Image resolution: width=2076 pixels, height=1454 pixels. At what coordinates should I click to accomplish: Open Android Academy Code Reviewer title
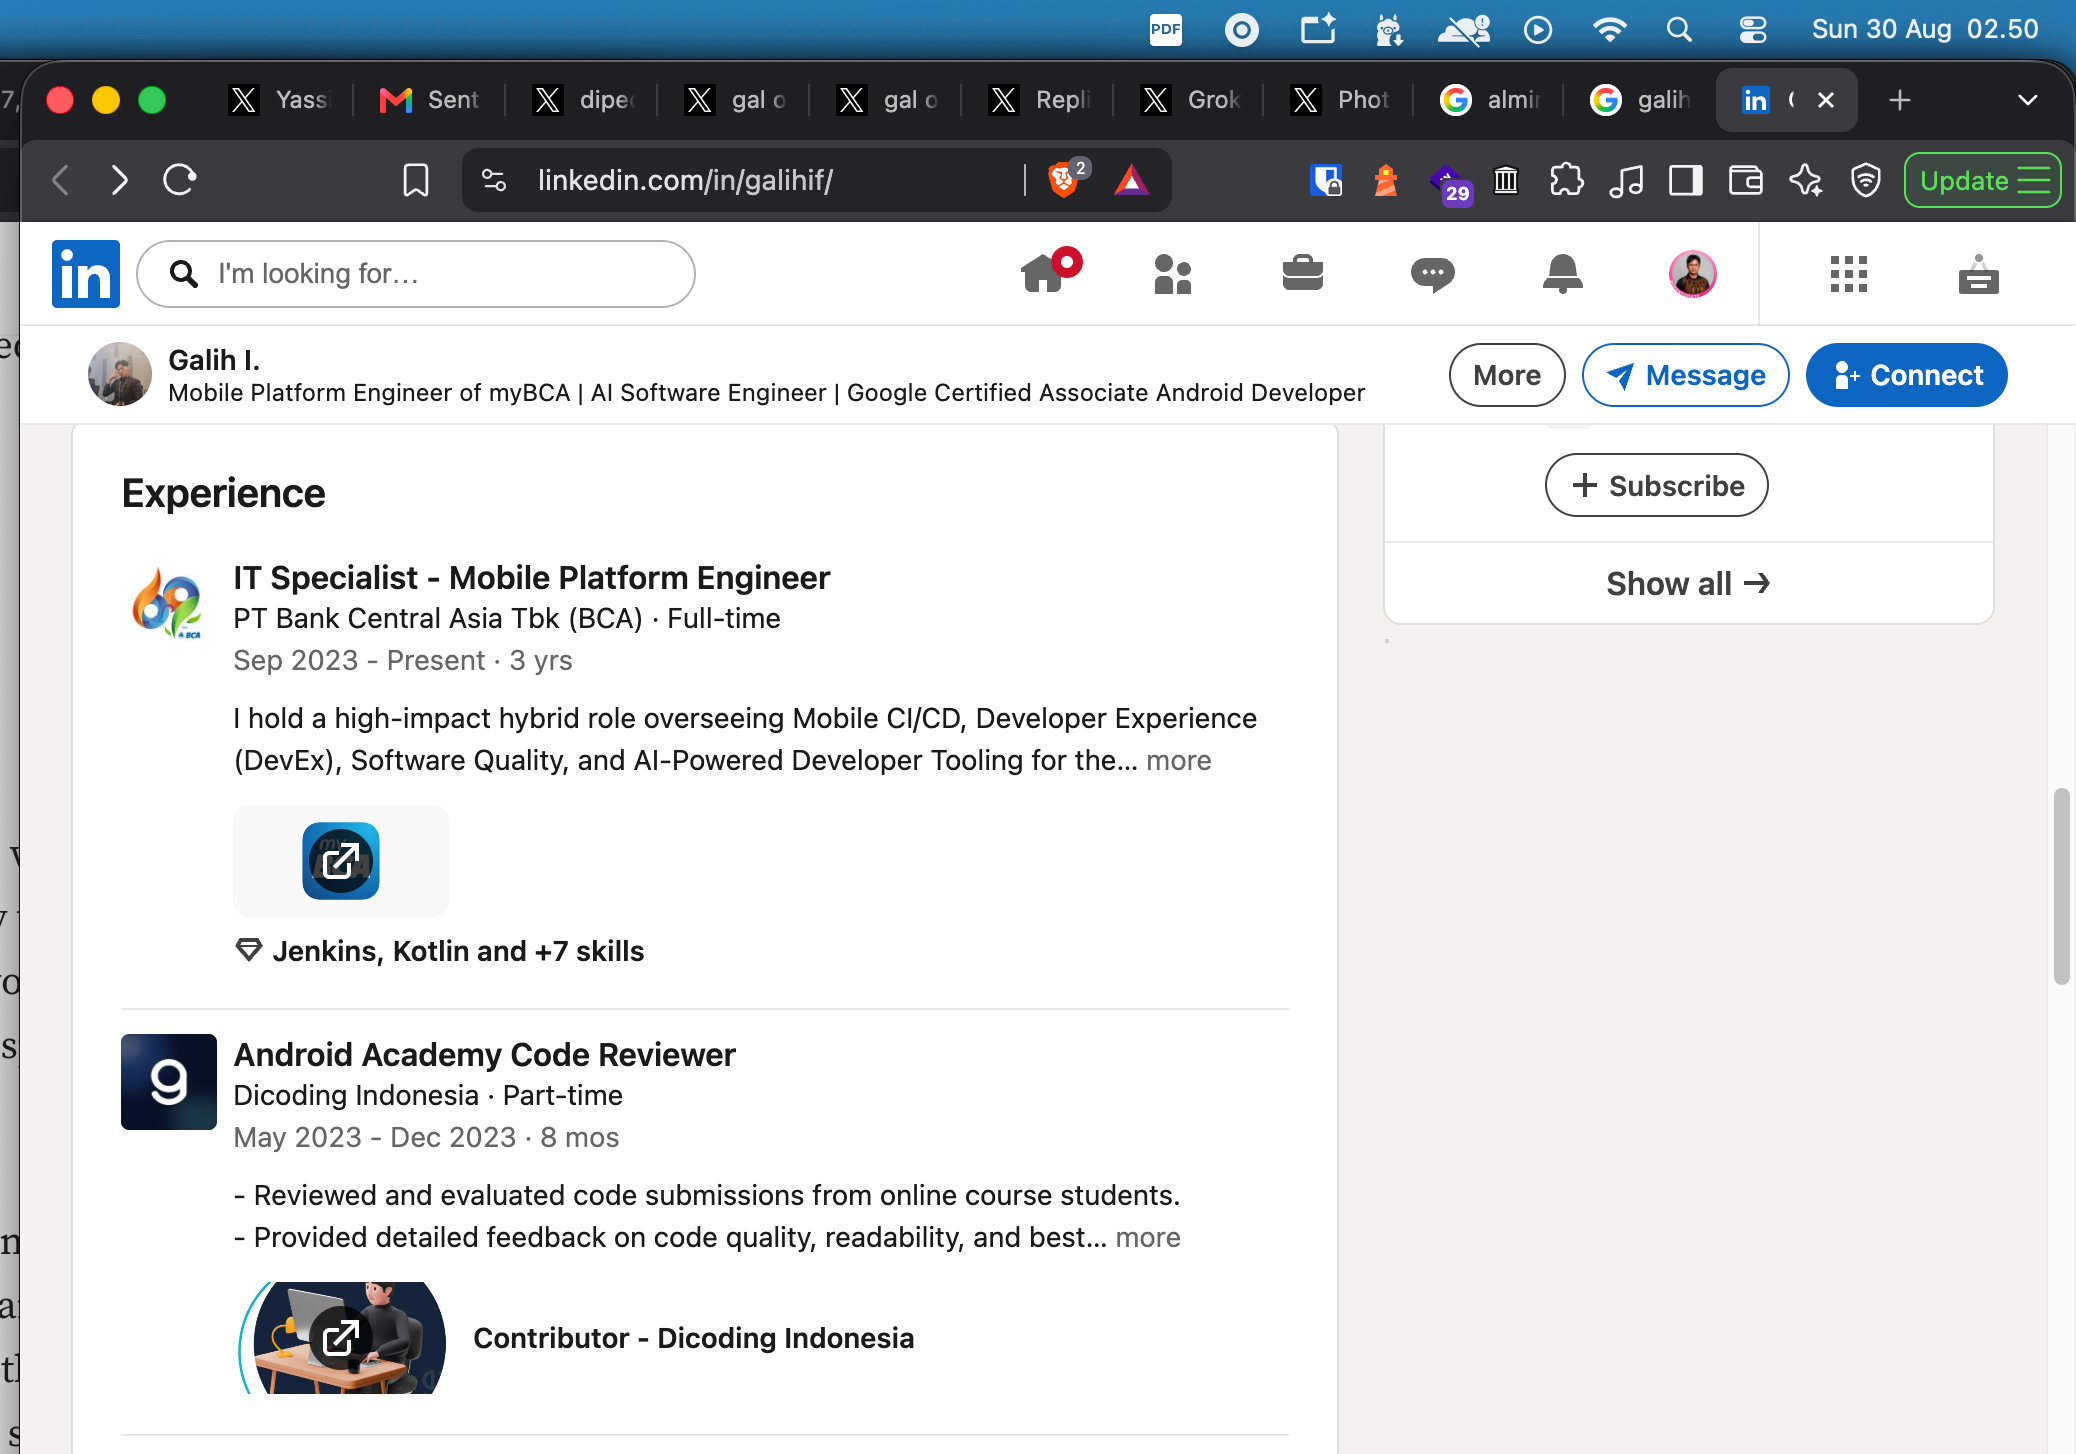coord(484,1055)
